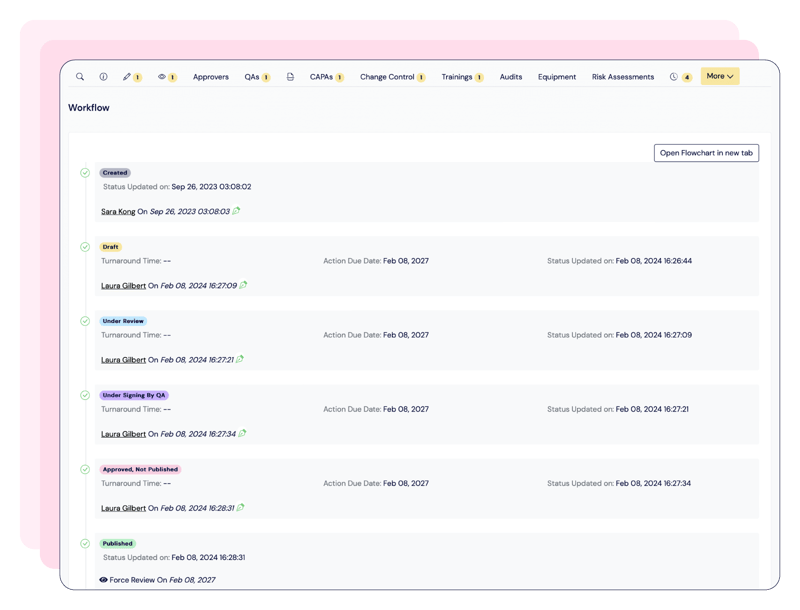Toggle the eye watchers icon in toolbar

pos(162,77)
